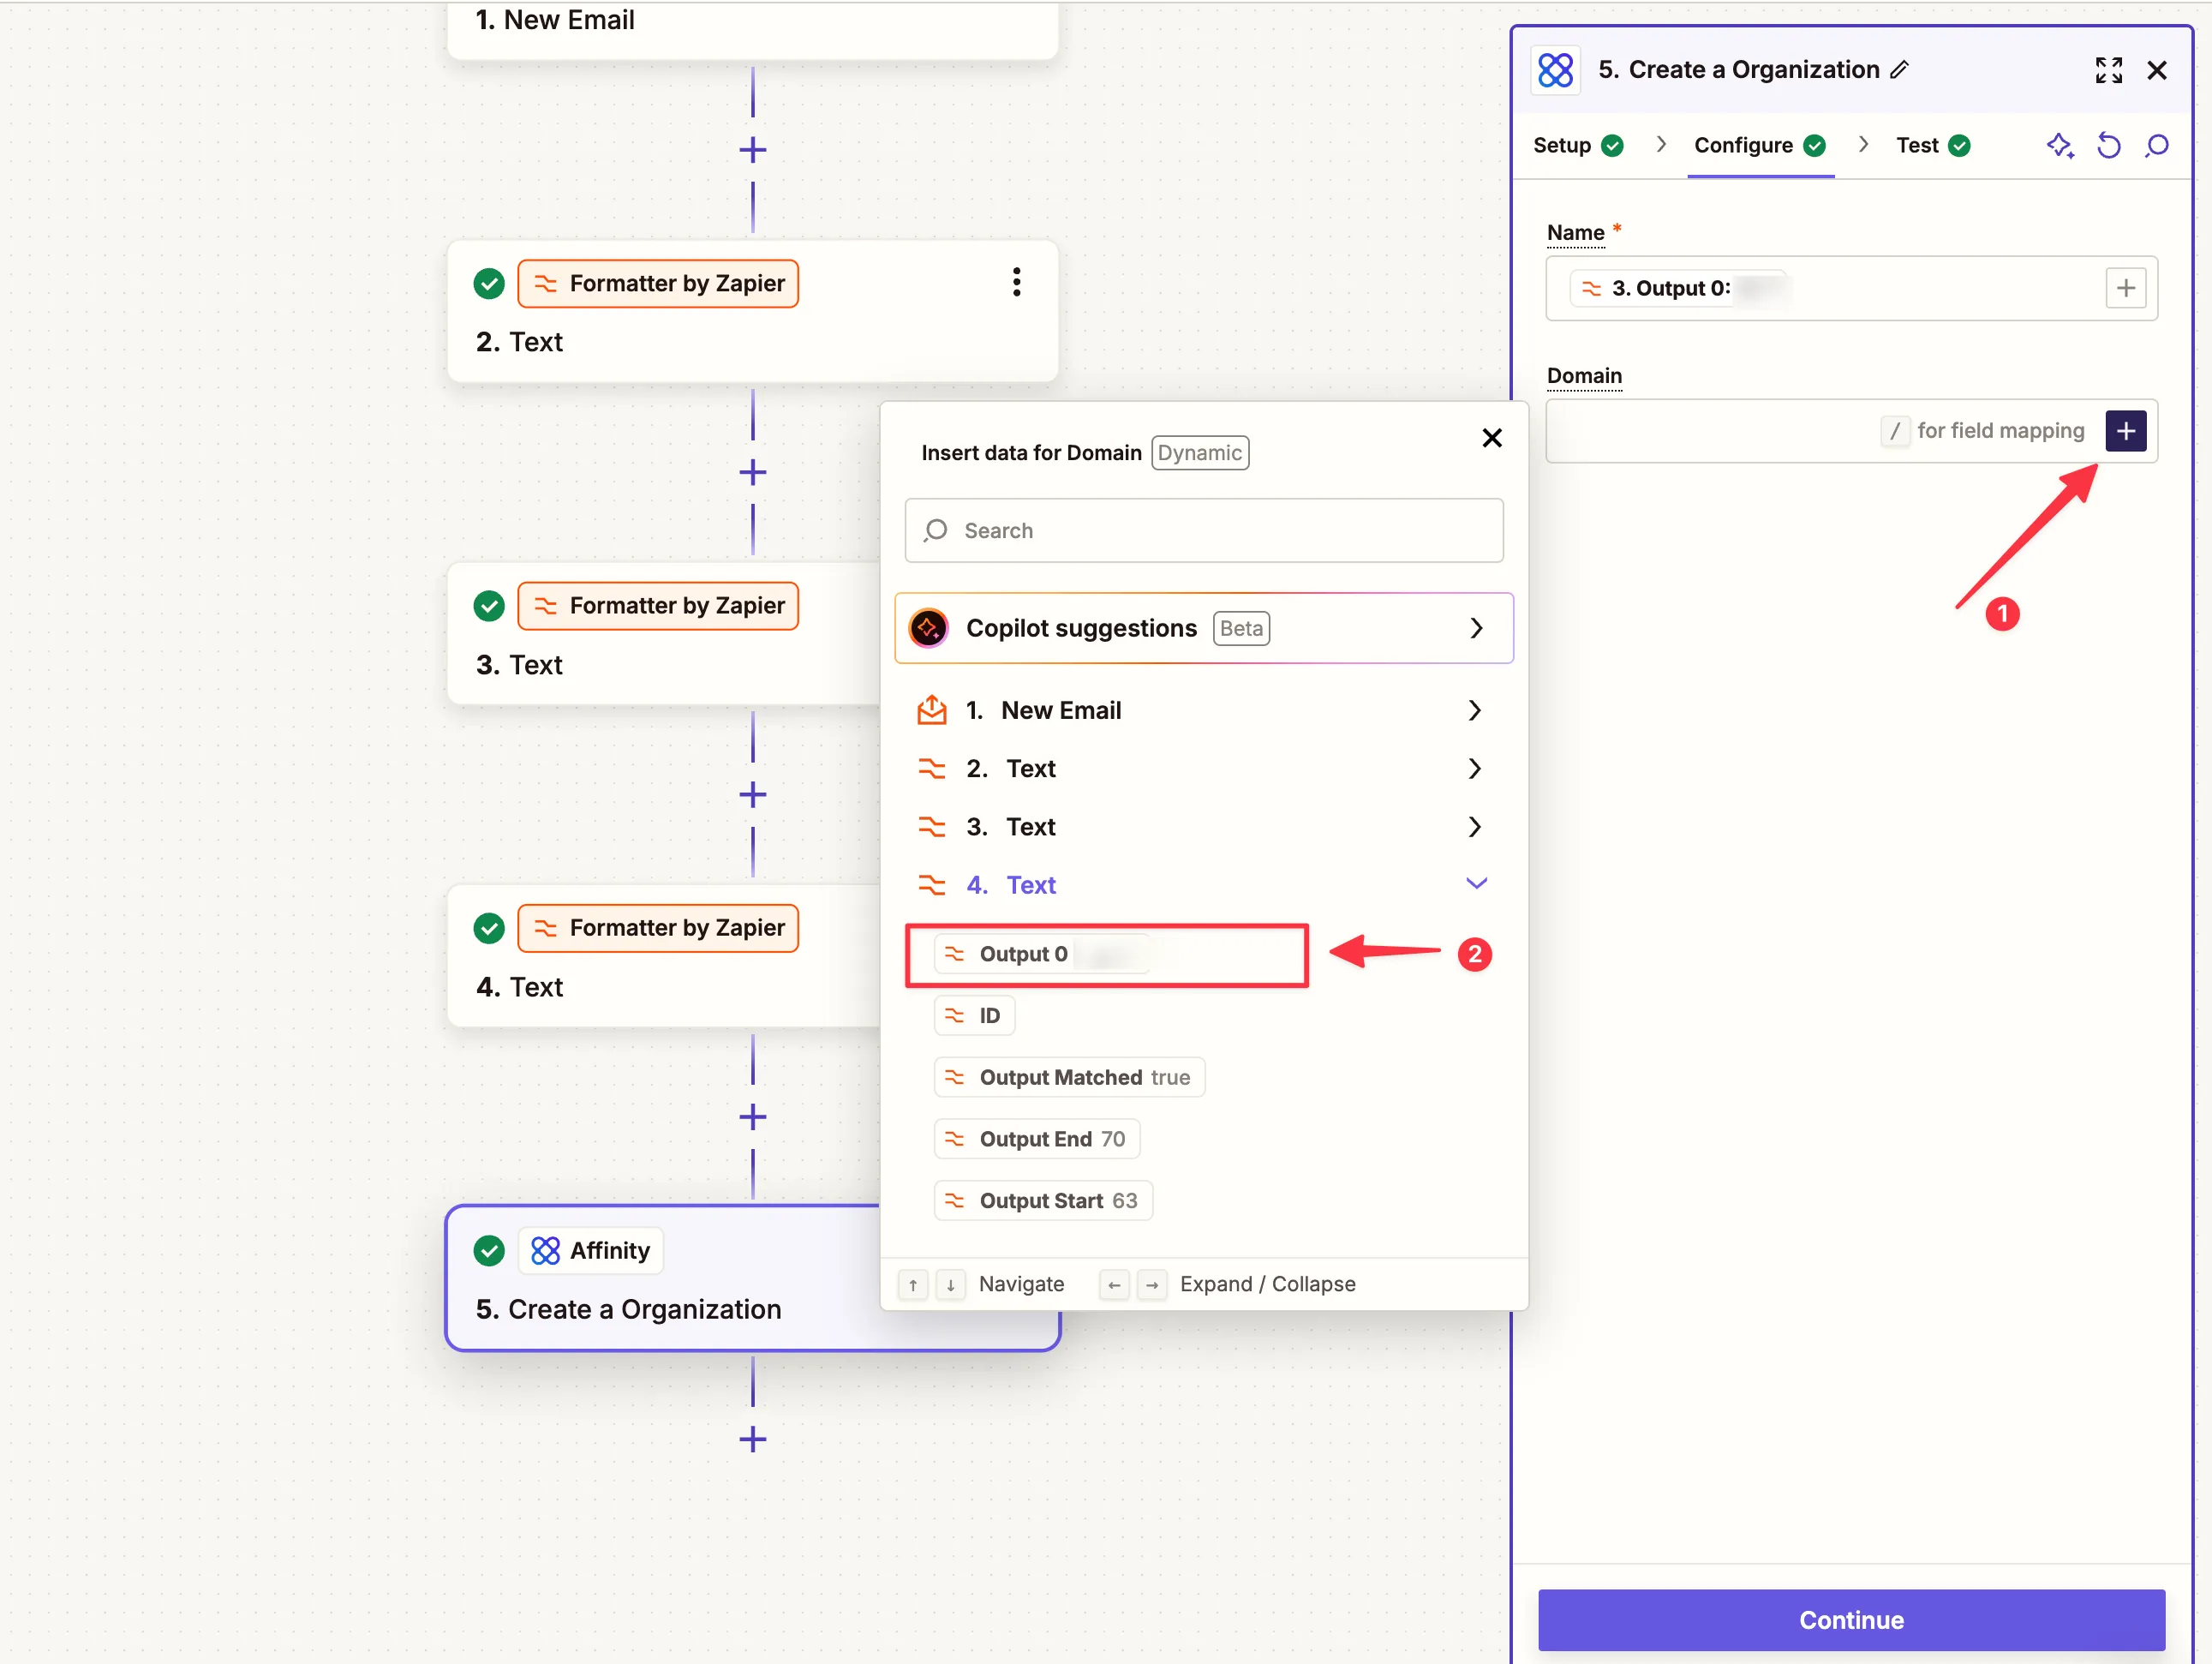Click the Name field label
Image resolution: width=2212 pixels, height=1664 pixels.
pyautogui.click(x=1575, y=233)
